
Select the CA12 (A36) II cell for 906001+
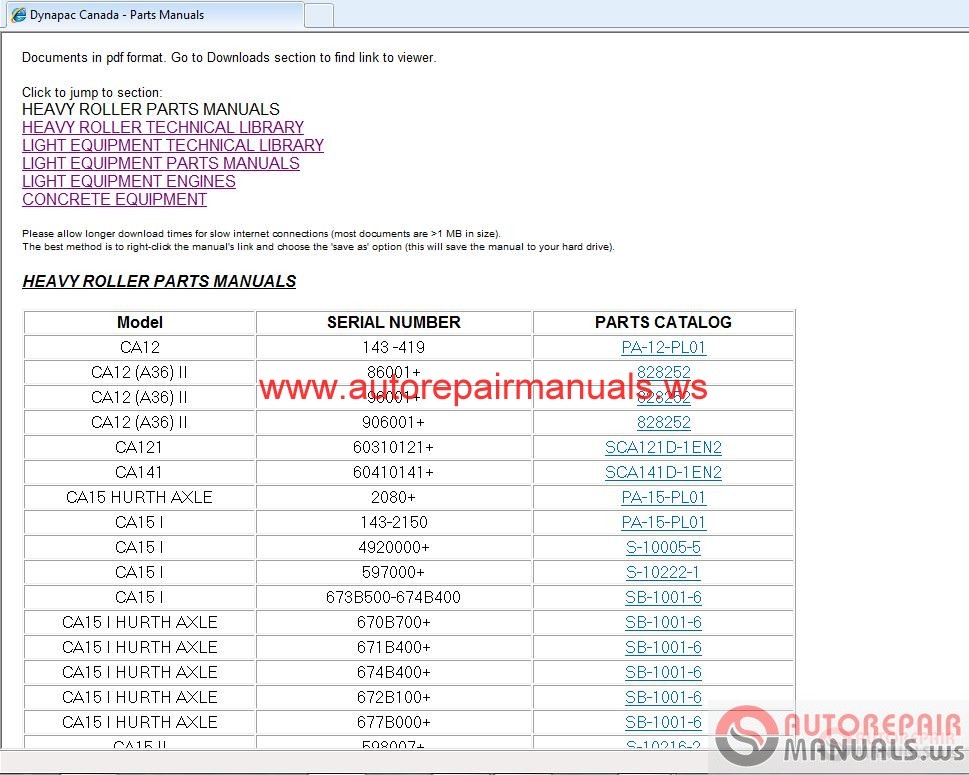(140, 422)
